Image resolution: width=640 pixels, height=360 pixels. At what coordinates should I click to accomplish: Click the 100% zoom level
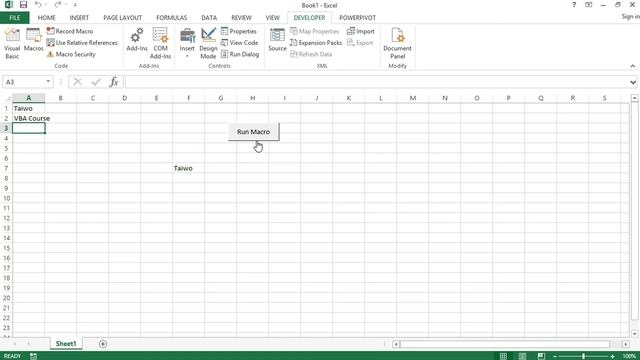(629, 356)
